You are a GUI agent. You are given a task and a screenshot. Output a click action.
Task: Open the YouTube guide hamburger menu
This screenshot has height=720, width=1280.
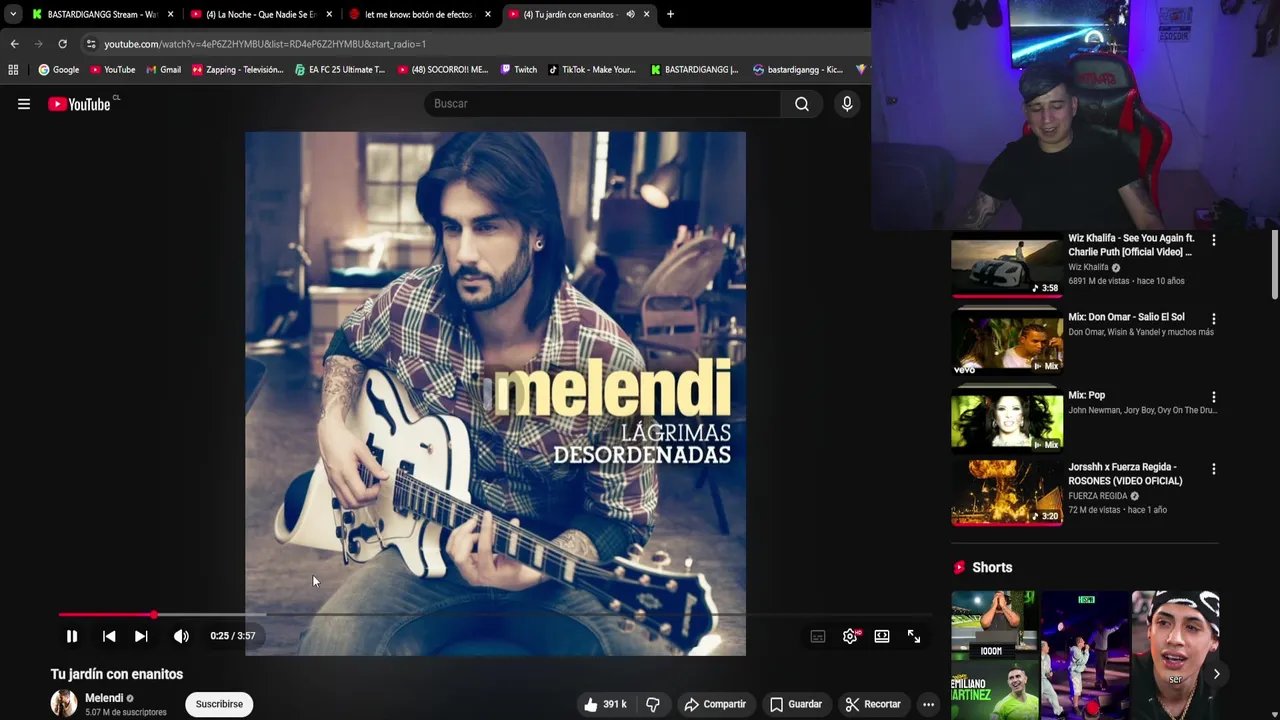point(24,104)
